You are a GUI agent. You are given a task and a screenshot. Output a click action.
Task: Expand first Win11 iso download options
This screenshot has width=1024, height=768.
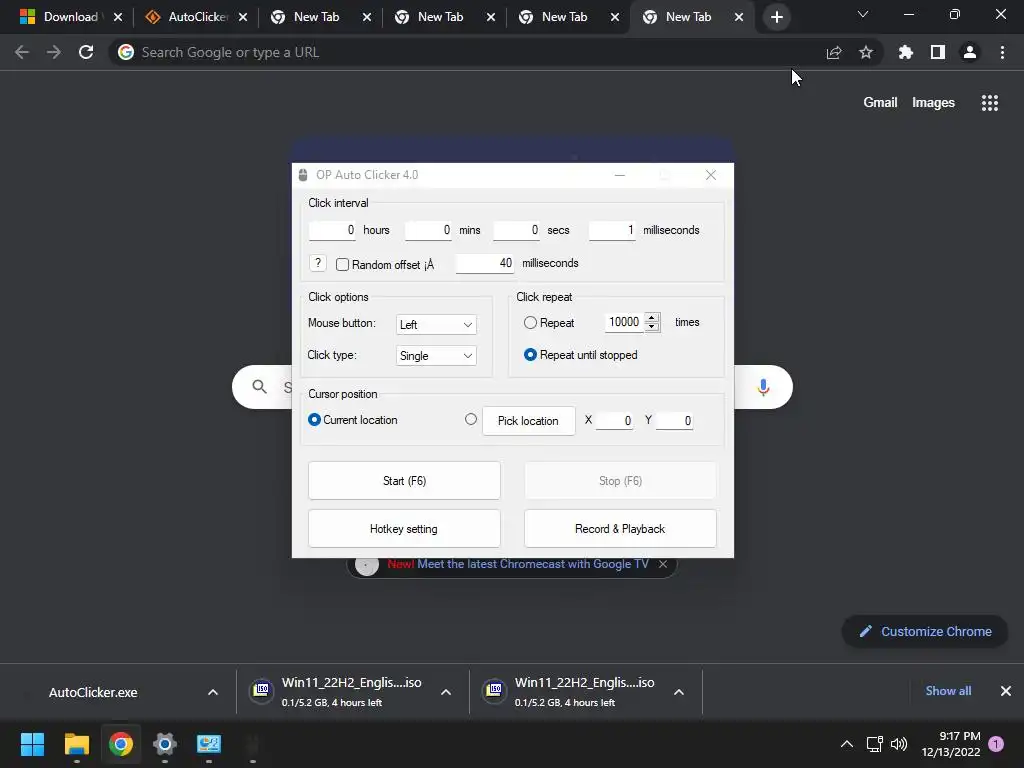[446, 692]
